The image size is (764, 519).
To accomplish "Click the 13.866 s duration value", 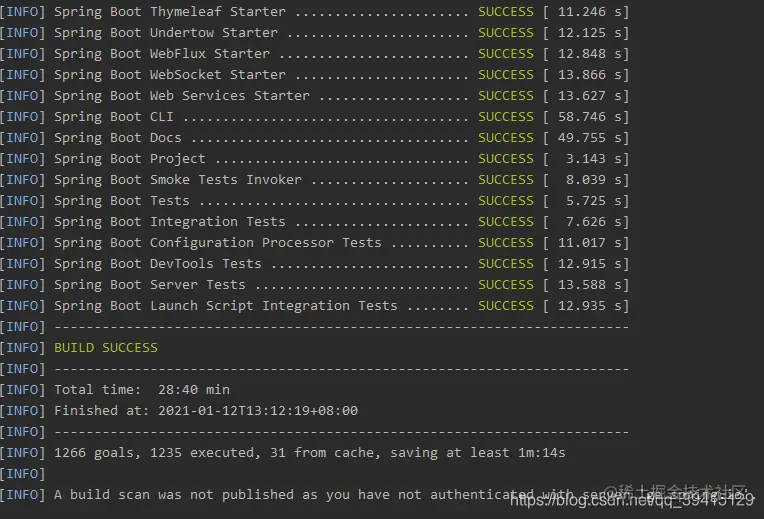I will point(590,75).
